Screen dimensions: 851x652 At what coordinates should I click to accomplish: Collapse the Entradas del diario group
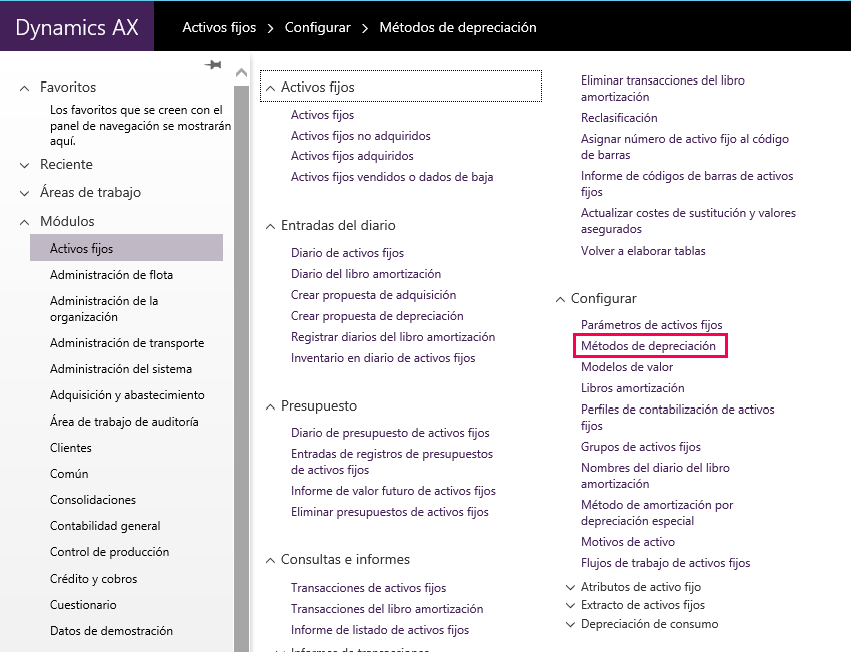pyautogui.click(x=270, y=226)
